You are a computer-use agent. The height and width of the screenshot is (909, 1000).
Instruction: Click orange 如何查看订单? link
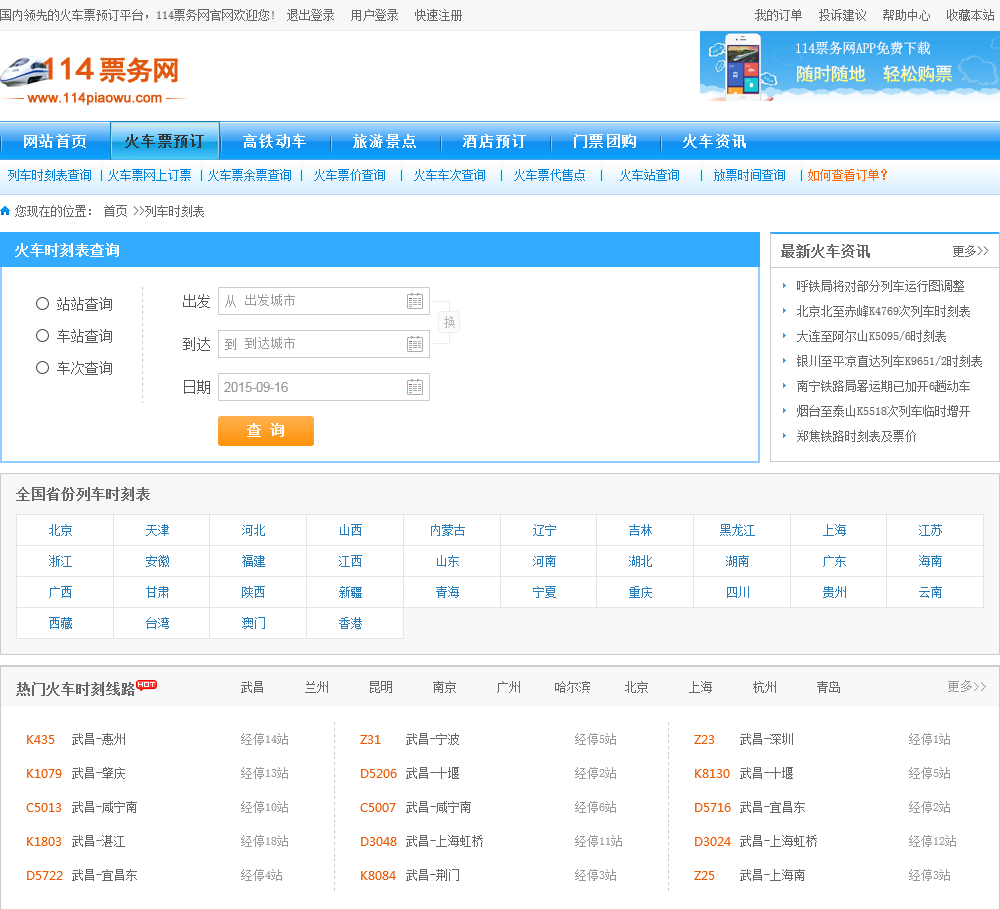click(848, 175)
